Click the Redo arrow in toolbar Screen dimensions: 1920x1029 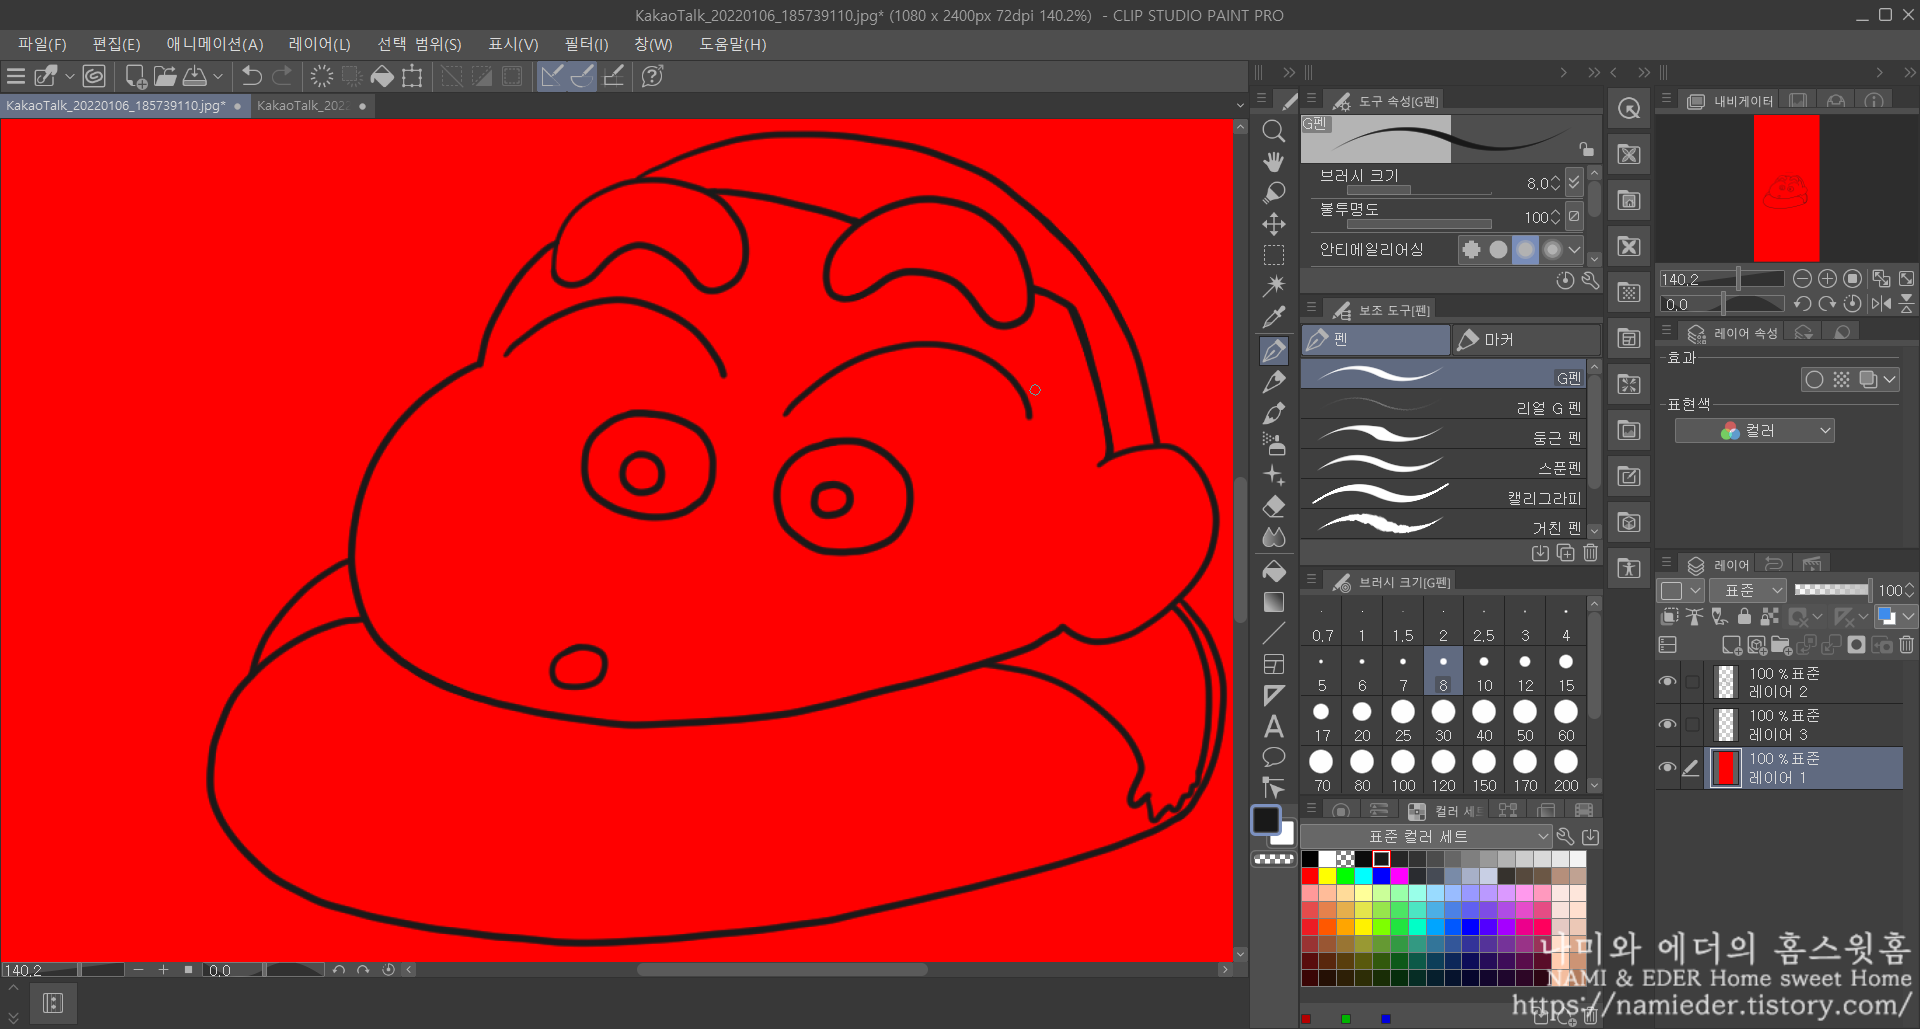click(283, 76)
